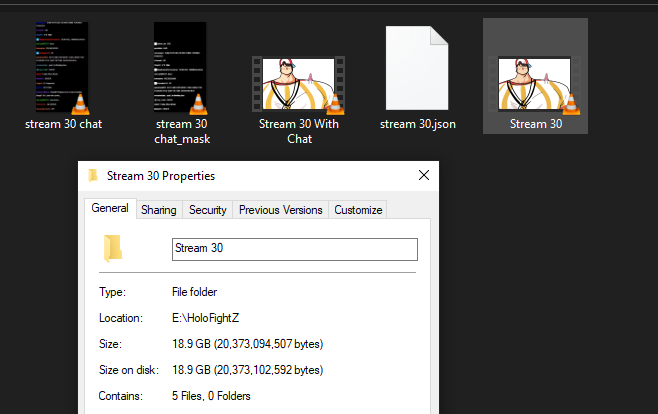
Task: Click the Size: label
Action: click(110, 344)
